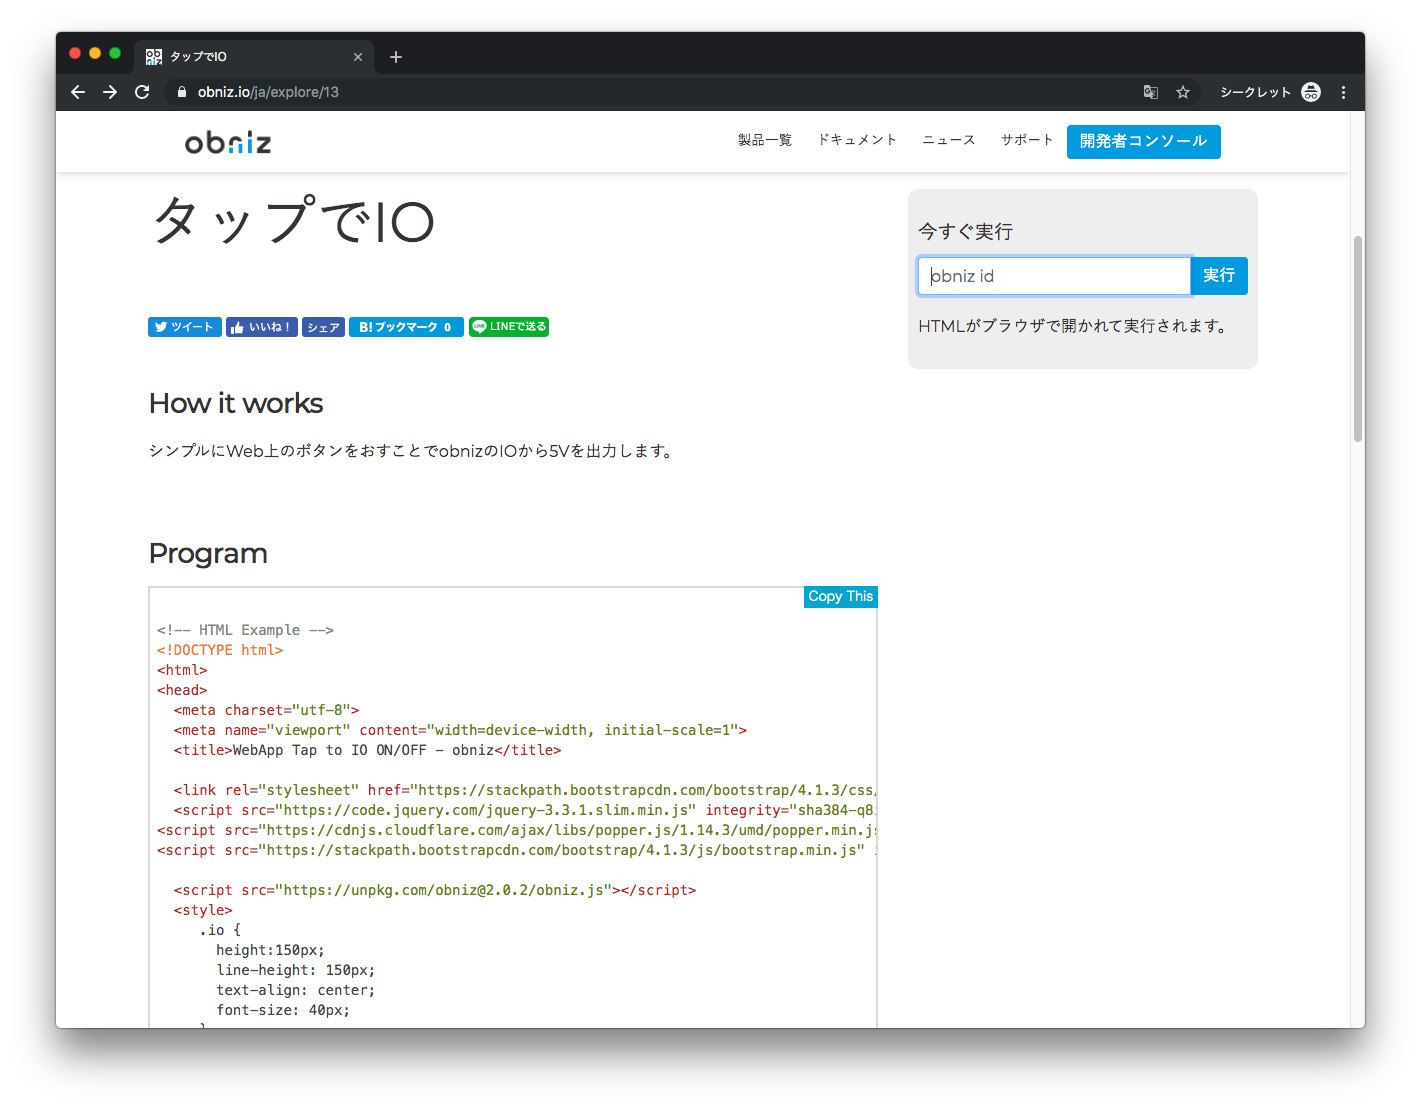Click the popper.min.js script line
This screenshot has width=1421, height=1108.
tap(517, 830)
